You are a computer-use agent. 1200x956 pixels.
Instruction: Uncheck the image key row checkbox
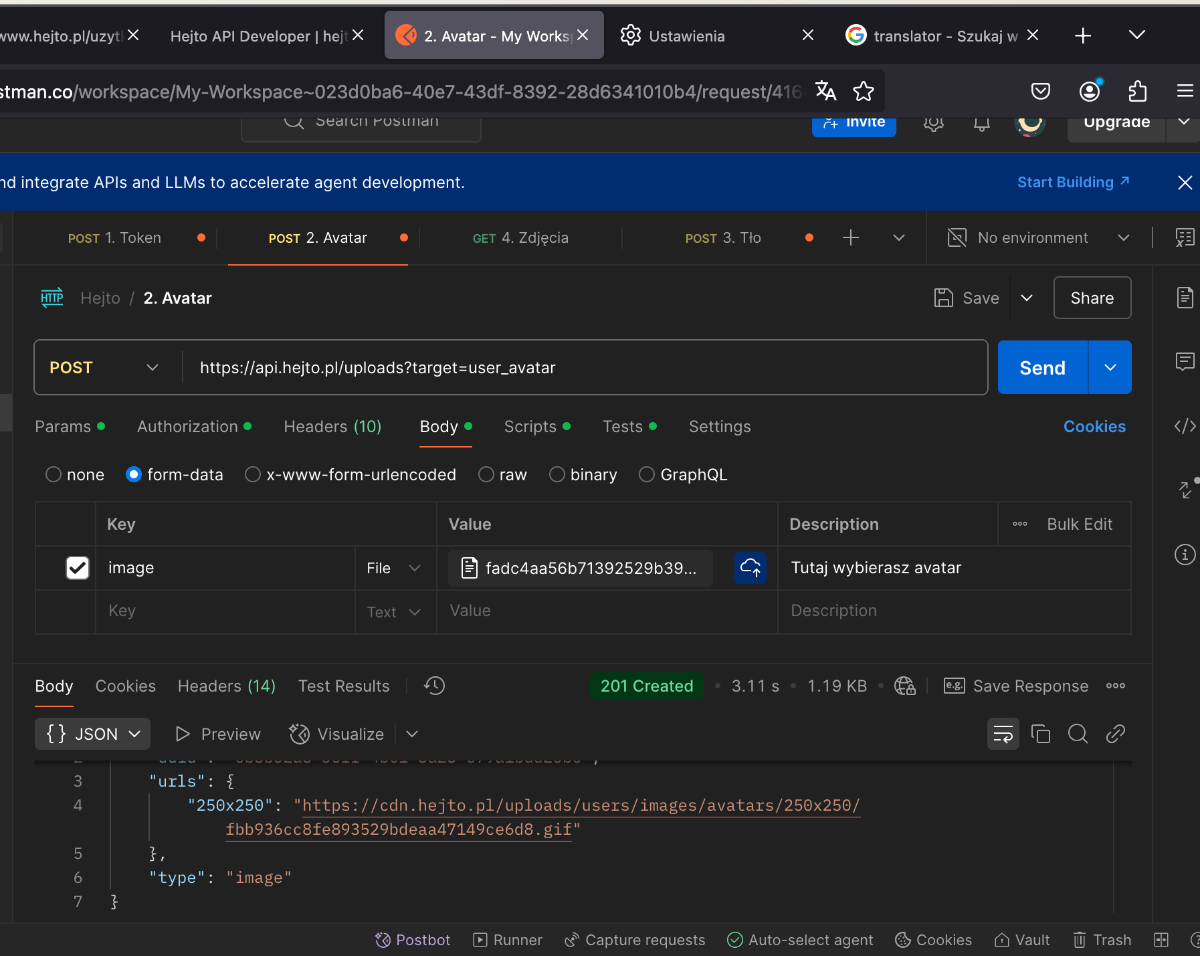pos(77,568)
